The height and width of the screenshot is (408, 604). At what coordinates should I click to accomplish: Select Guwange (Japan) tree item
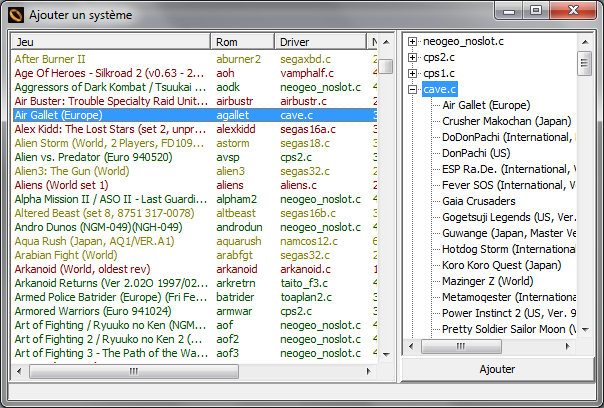[508, 233]
